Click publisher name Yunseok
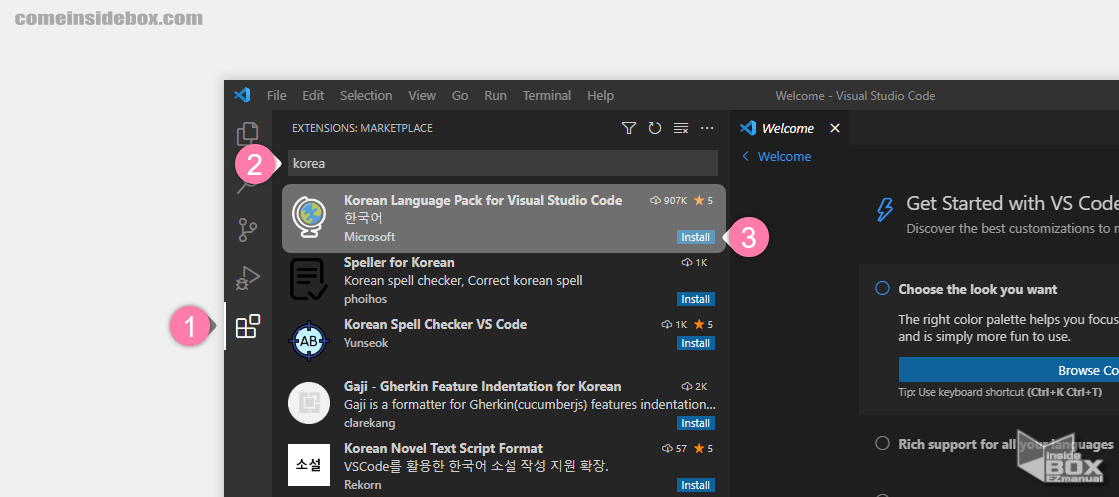 [366, 343]
